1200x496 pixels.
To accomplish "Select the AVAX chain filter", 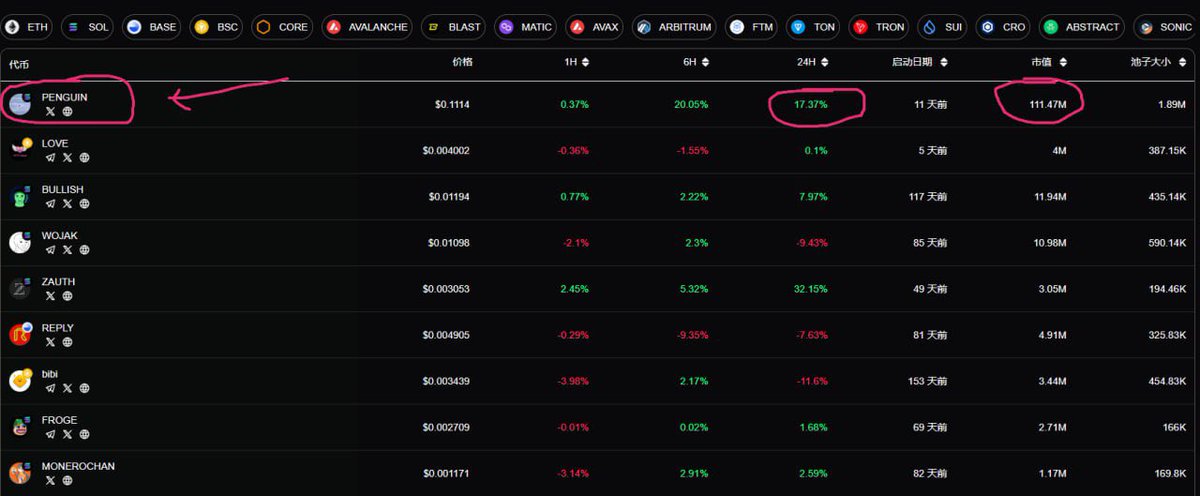I will tap(594, 27).
